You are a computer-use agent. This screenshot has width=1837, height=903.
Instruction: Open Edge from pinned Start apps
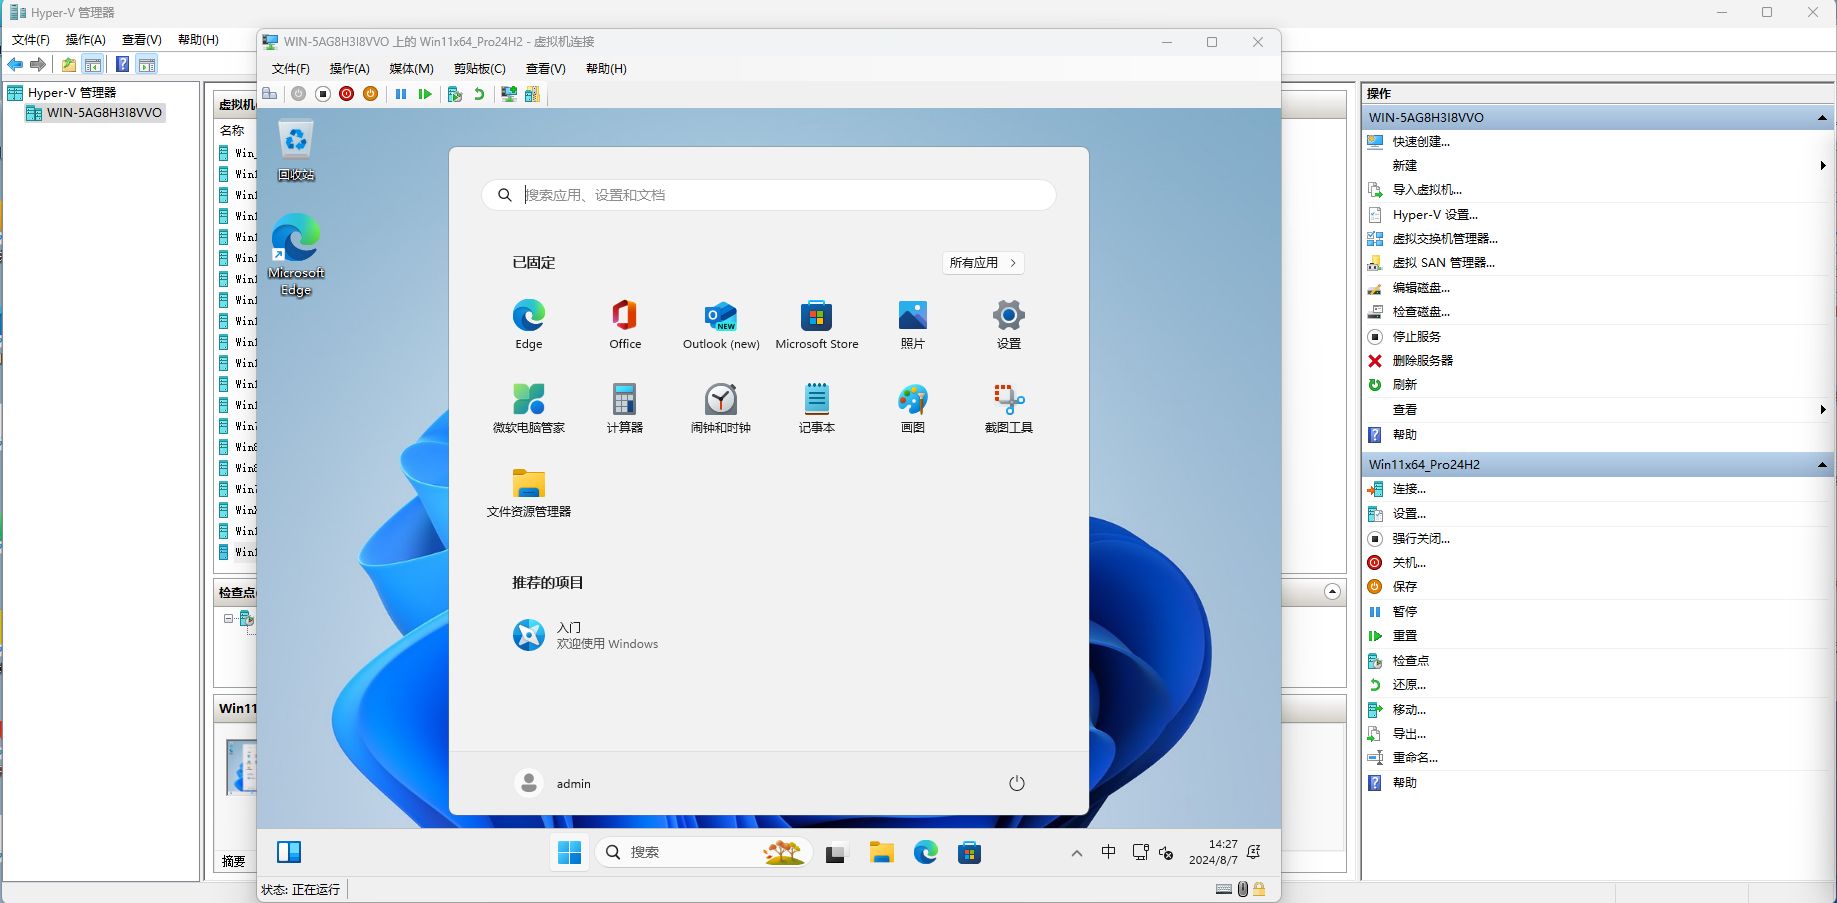(x=529, y=324)
